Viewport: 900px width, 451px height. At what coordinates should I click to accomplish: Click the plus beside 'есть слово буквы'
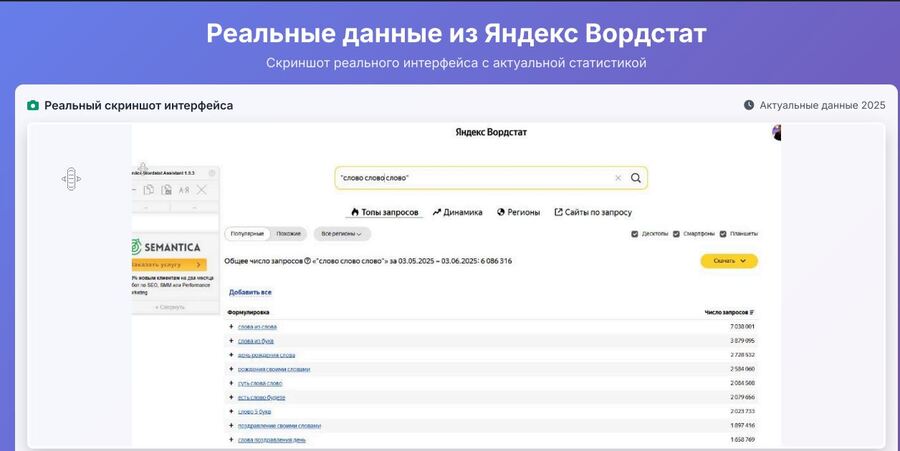231,397
